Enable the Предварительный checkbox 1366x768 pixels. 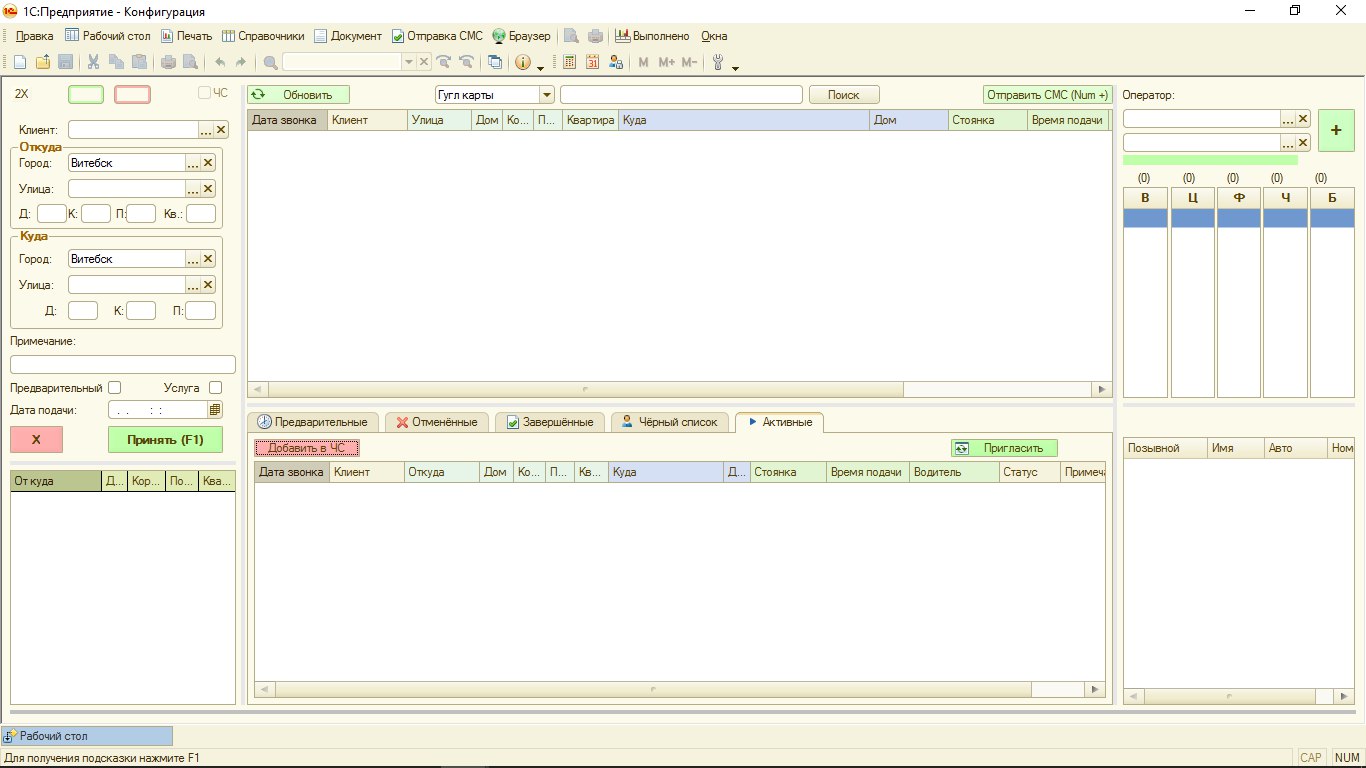(115, 387)
